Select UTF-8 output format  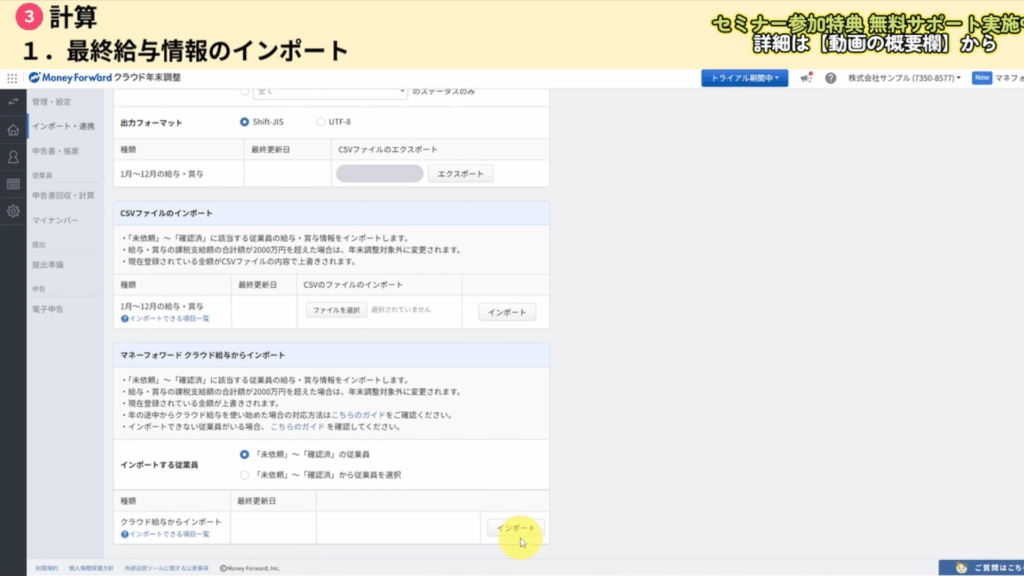pyautogui.click(x=321, y=122)
